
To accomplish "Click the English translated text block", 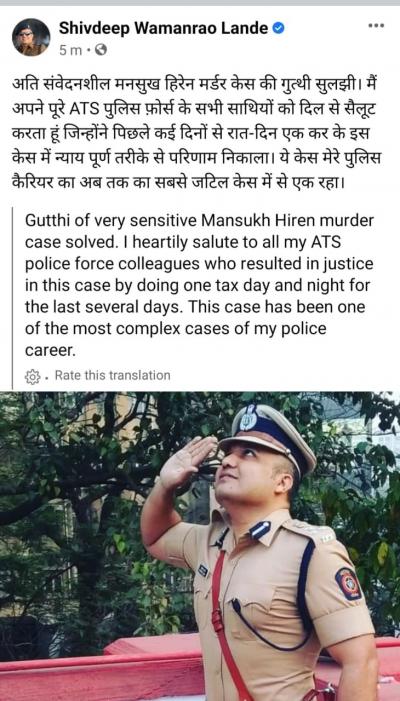I will 199,285.
